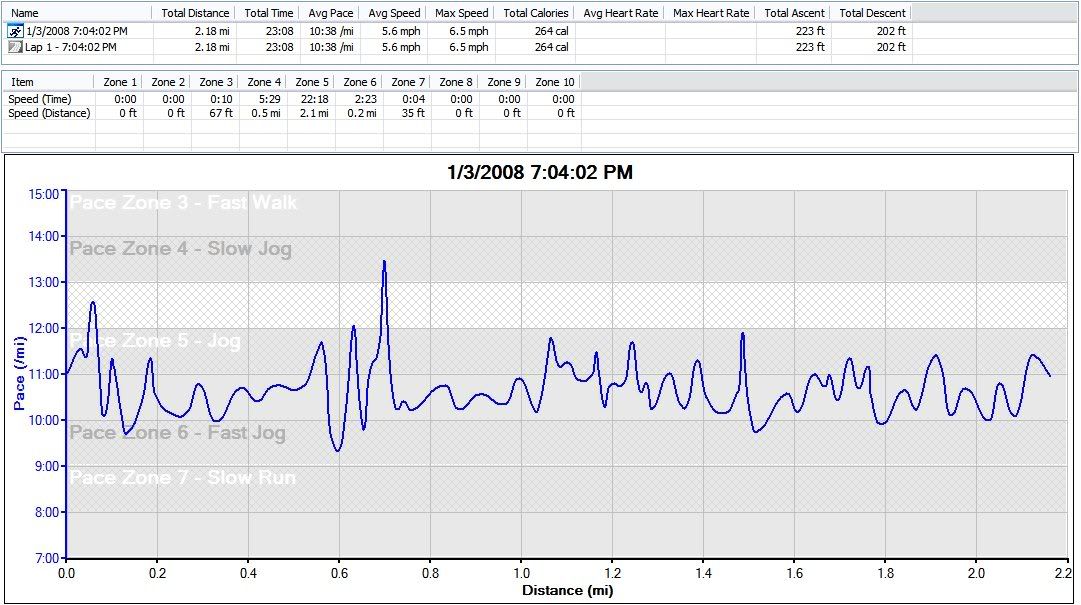This screenshot has width=1081, height=605.
Task: Select the Speed (Time) row
Action: (x=38, y=99)
